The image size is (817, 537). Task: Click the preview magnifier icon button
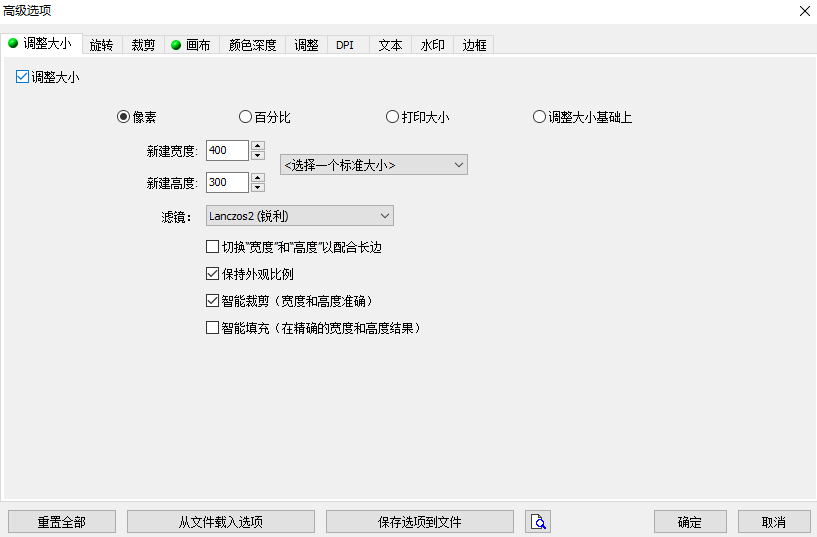coord(538,522)
